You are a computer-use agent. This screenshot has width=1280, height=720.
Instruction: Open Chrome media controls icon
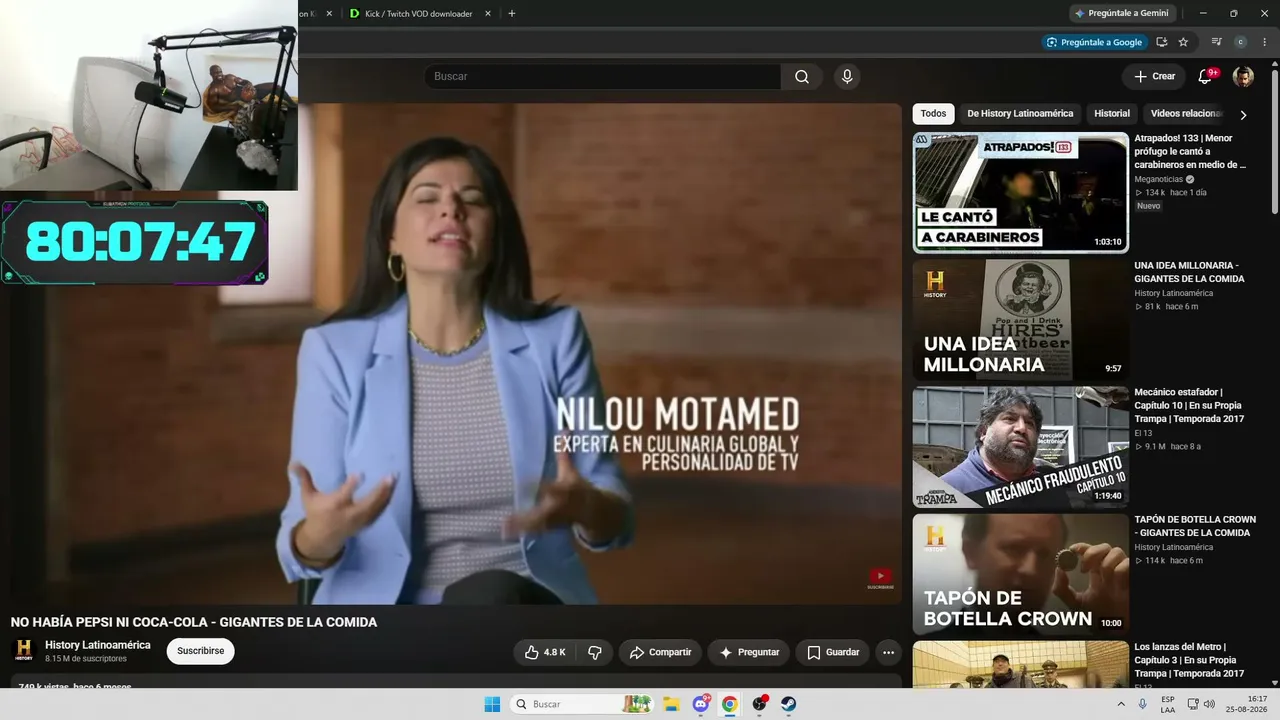tap(1217, 42)
